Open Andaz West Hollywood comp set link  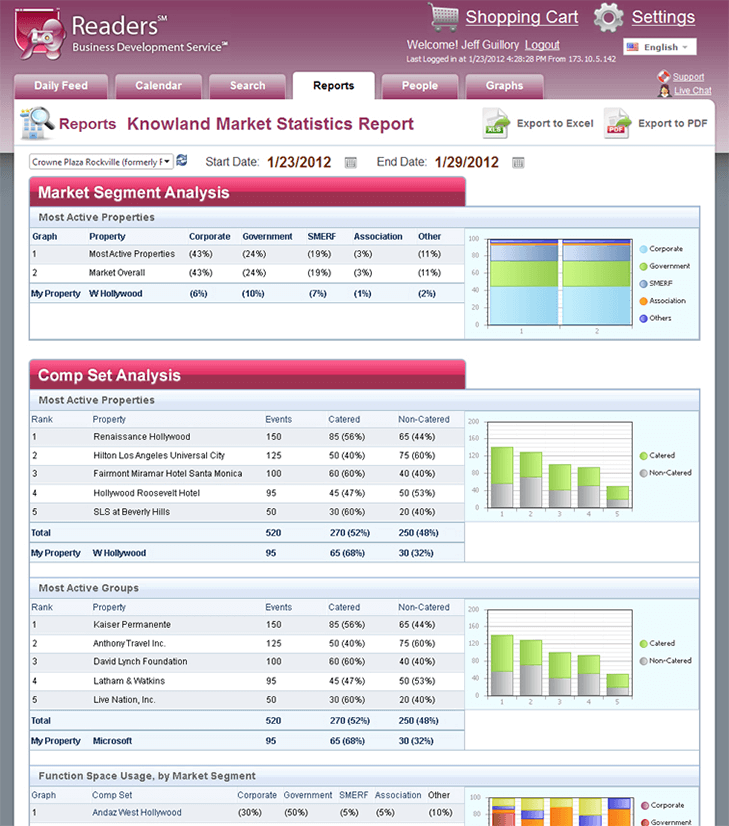tap(136, 812)
